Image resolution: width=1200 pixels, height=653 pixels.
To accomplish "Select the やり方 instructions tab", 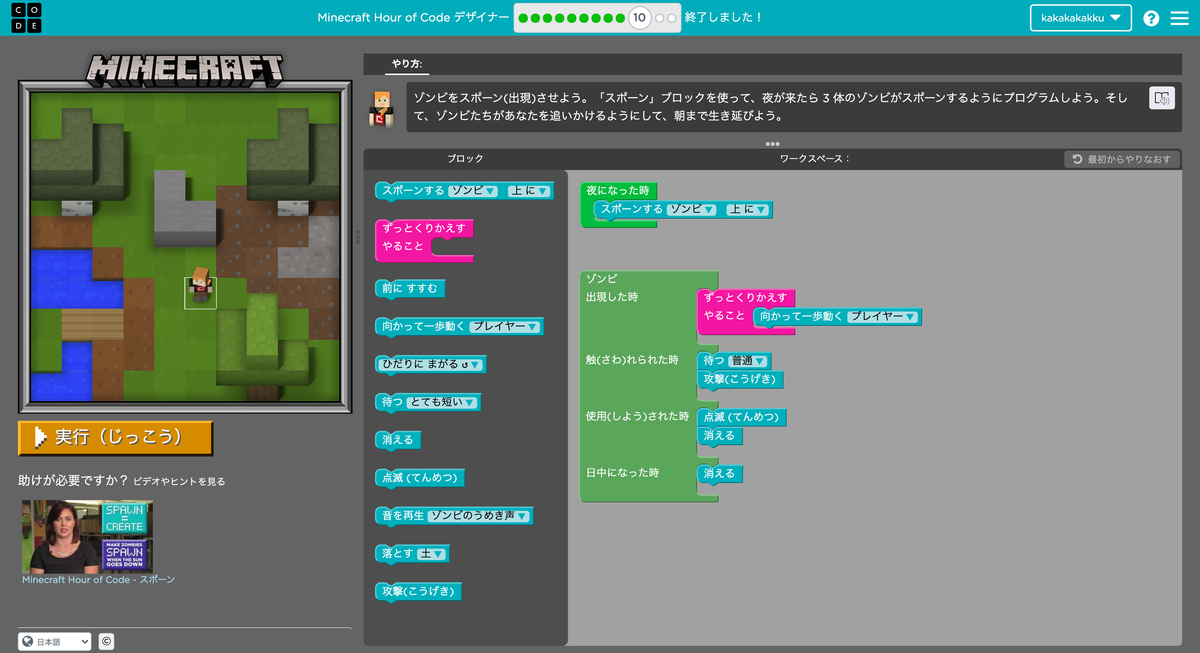I will [x=406, y=63].
